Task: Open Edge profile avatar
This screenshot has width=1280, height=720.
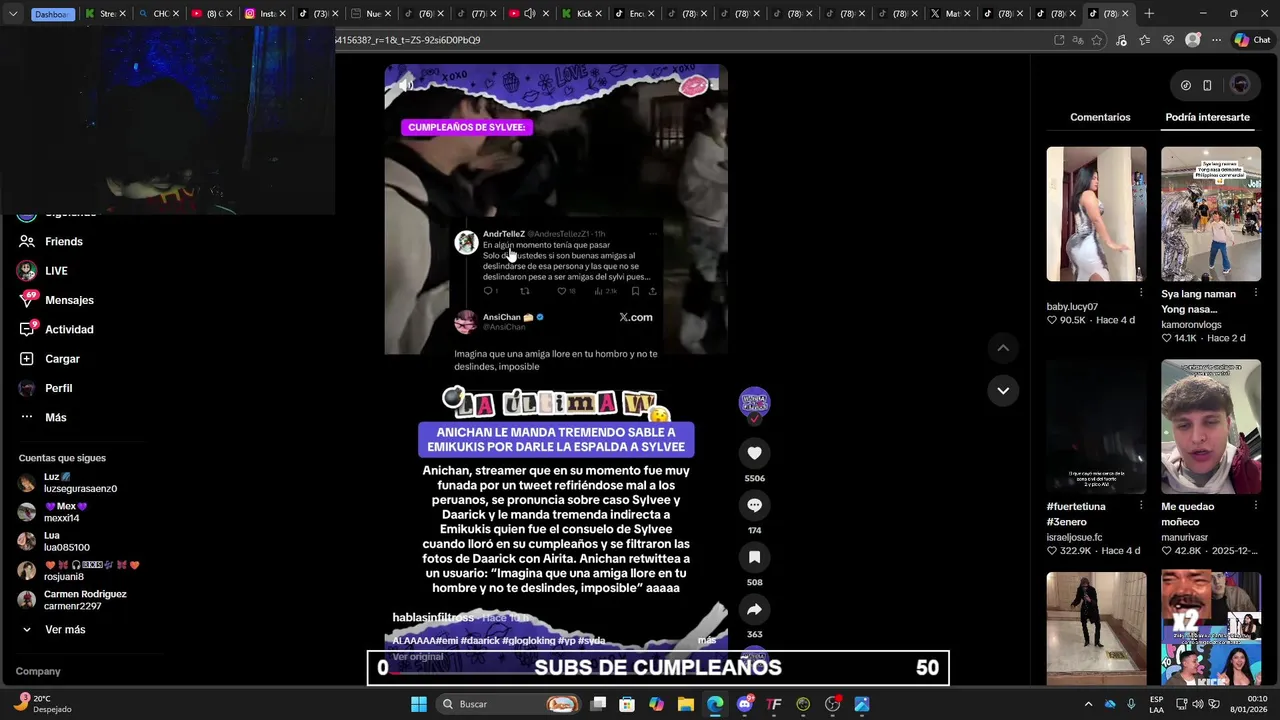Action: [x=1192, y=40]
